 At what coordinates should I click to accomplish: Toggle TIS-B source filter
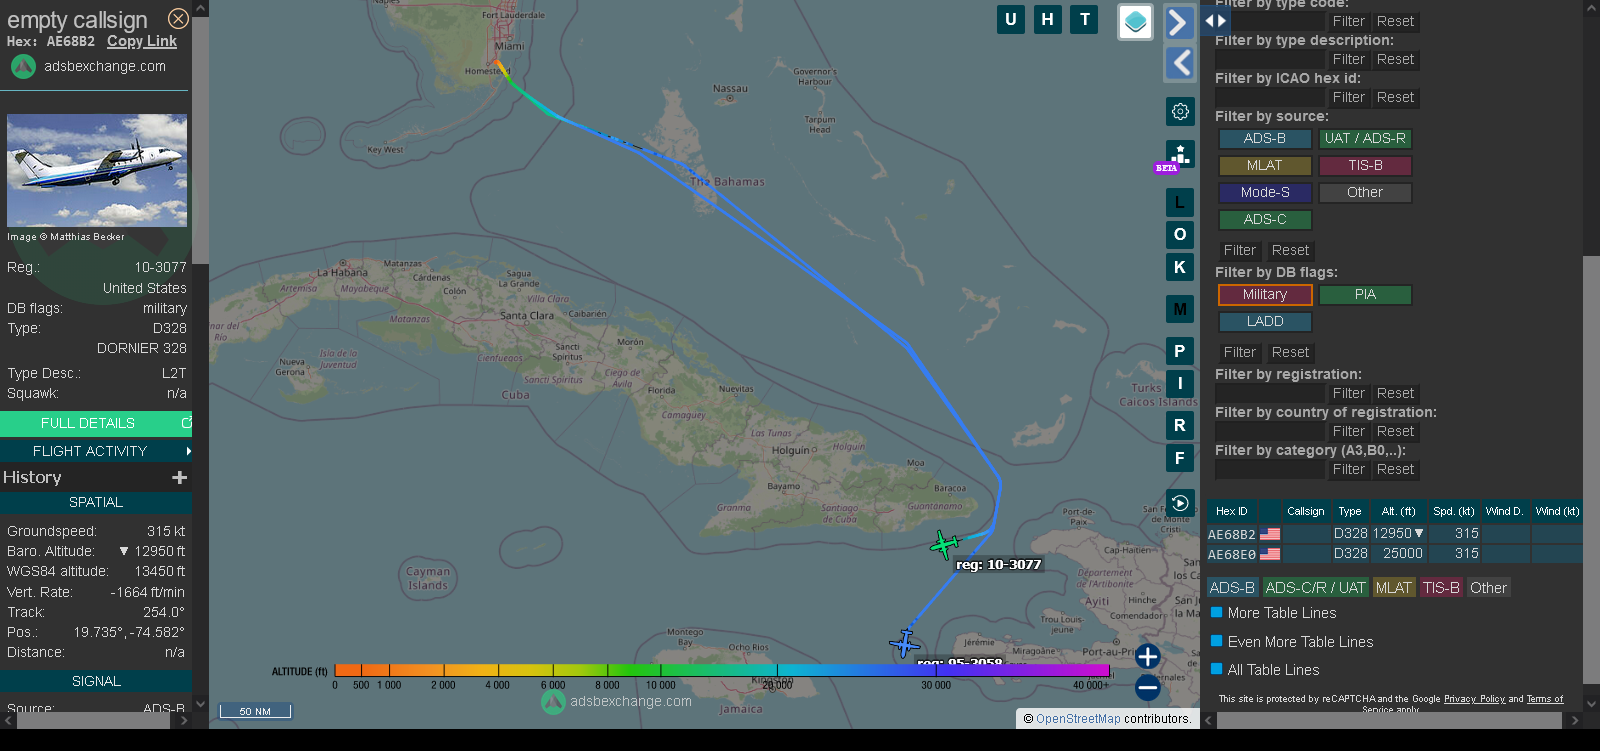click(x=1365, y=166)
